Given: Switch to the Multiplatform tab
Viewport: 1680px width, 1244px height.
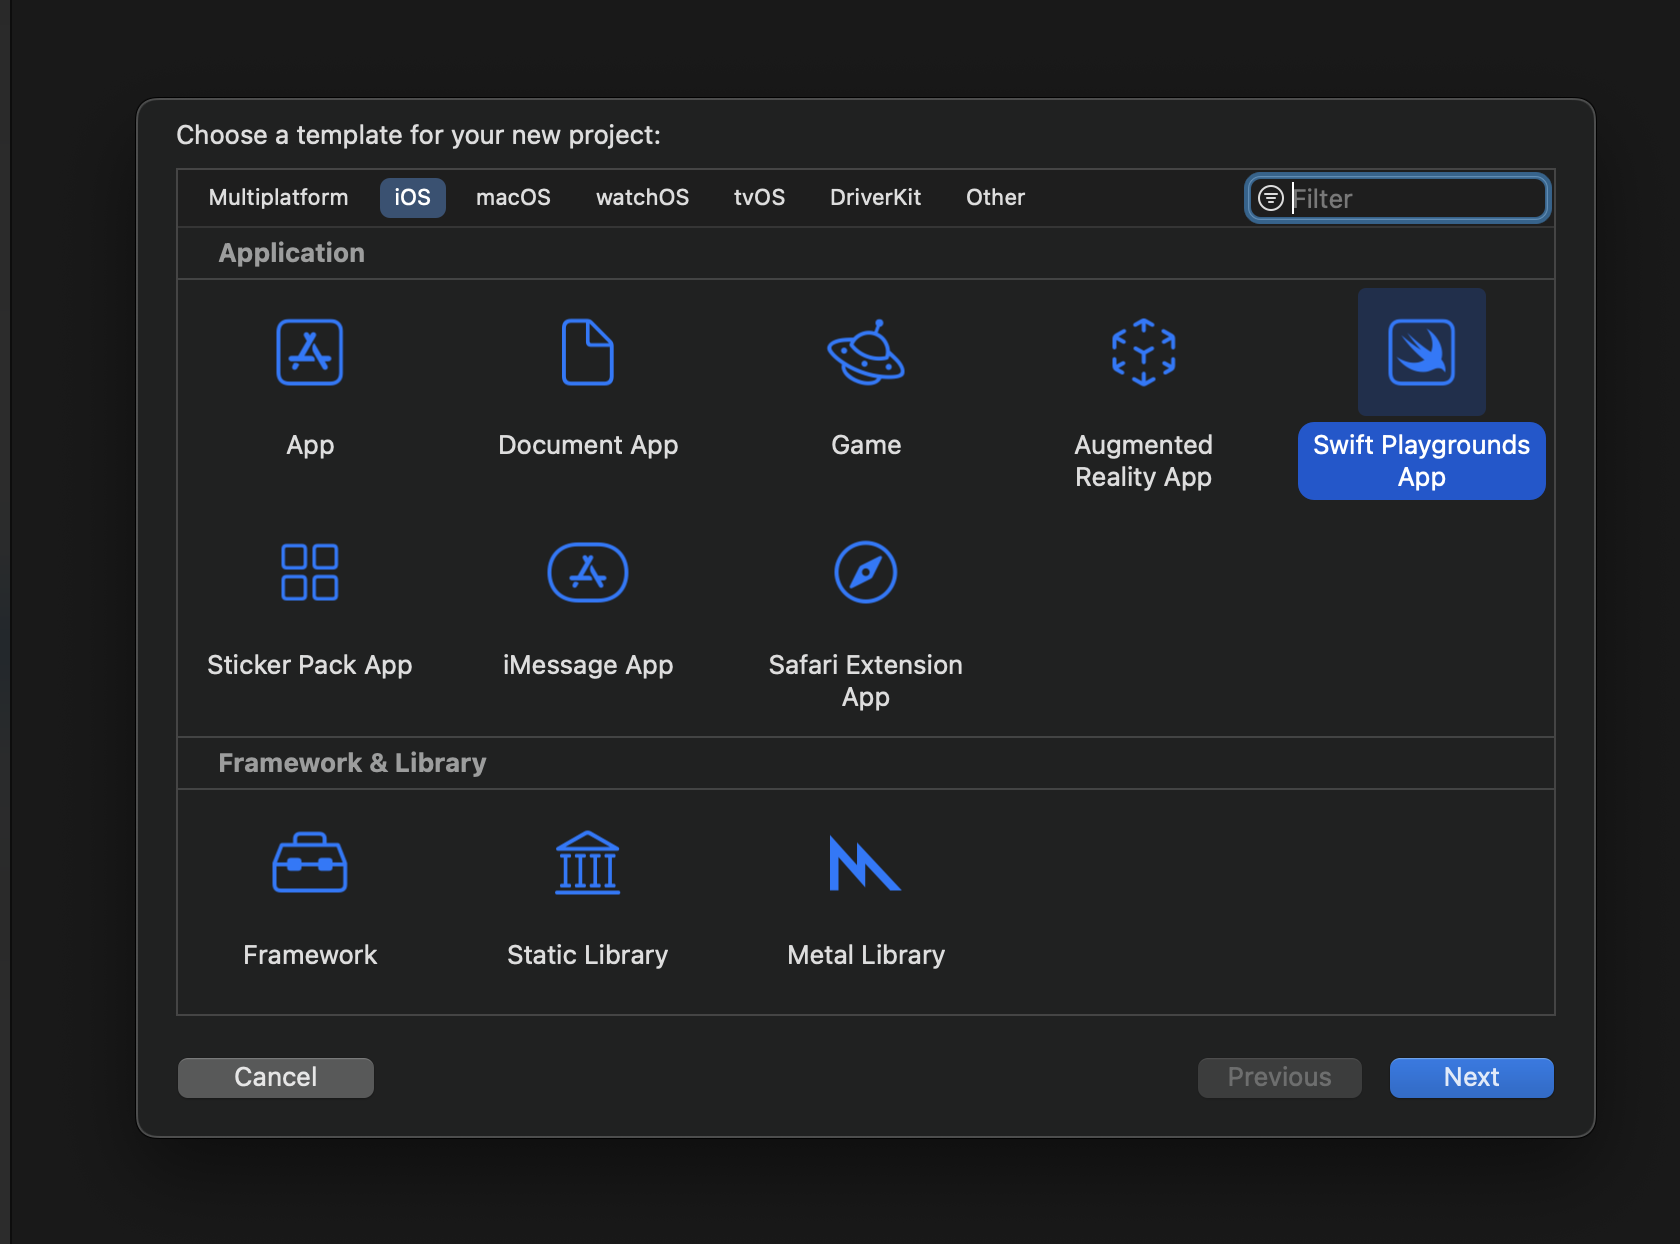Looking at the screenshot, I should tap(278, 198).
